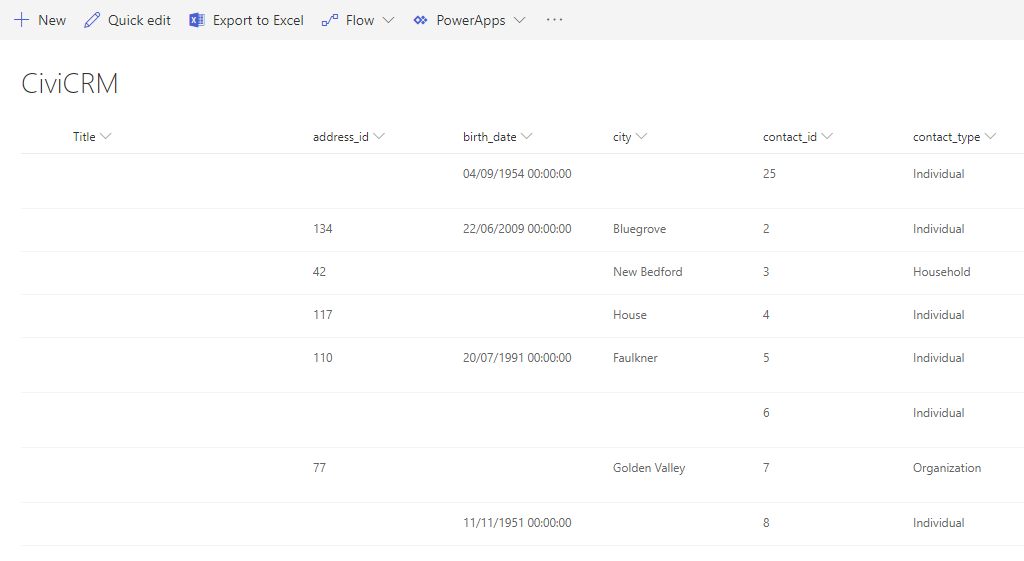Click the Export to Excel label

[x=258, y=20]
